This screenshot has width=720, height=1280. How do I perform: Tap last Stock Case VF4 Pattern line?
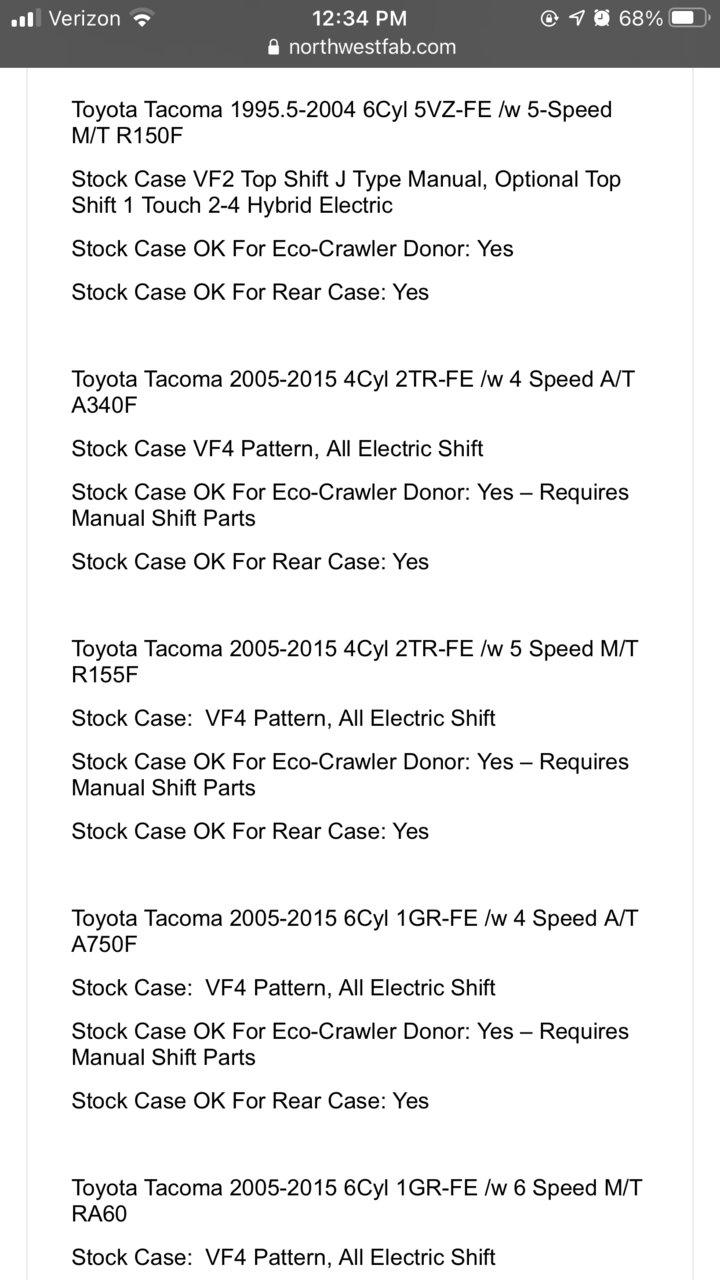click(x=283, y=1257)
